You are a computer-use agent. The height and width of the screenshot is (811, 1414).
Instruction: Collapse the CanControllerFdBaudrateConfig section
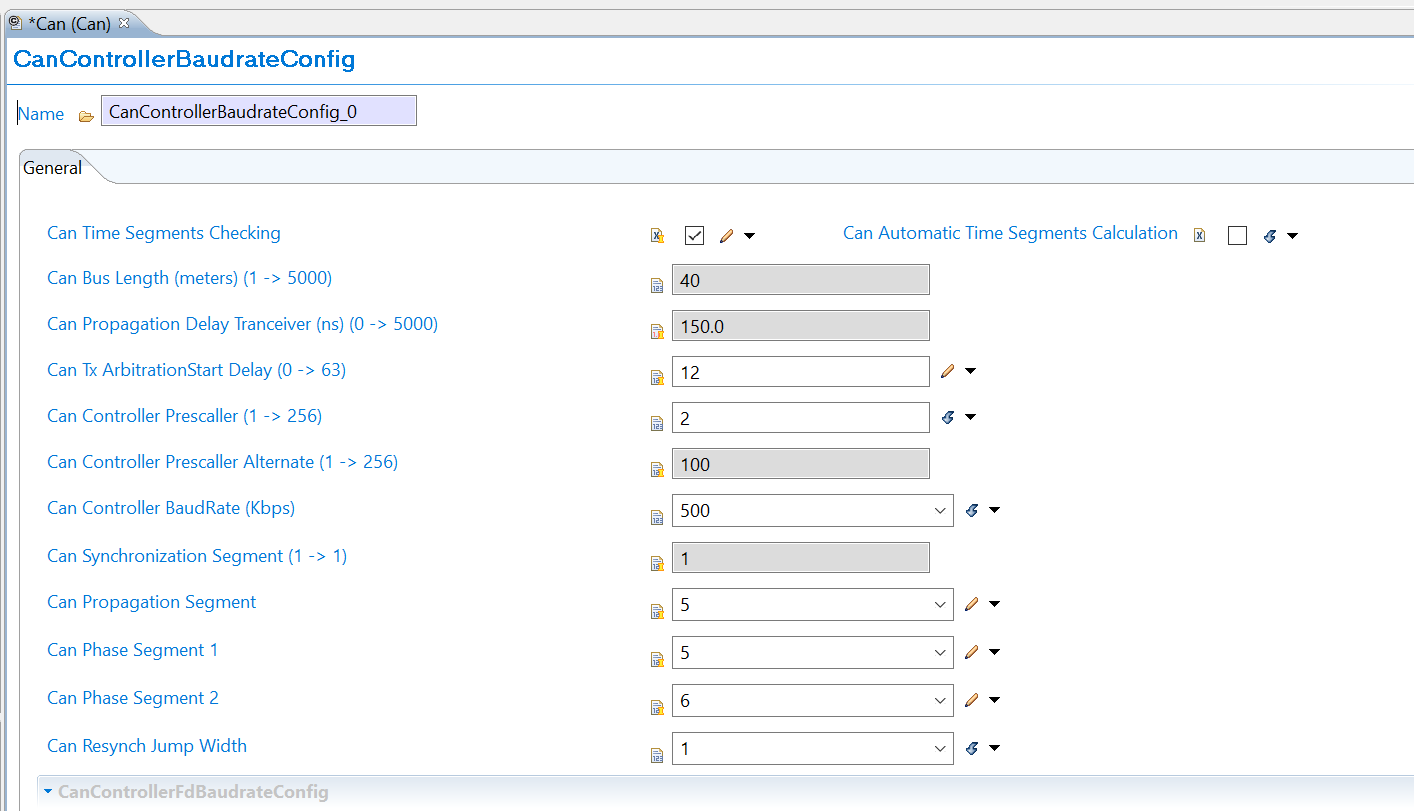pyautogui.click(x=47, y=792)
